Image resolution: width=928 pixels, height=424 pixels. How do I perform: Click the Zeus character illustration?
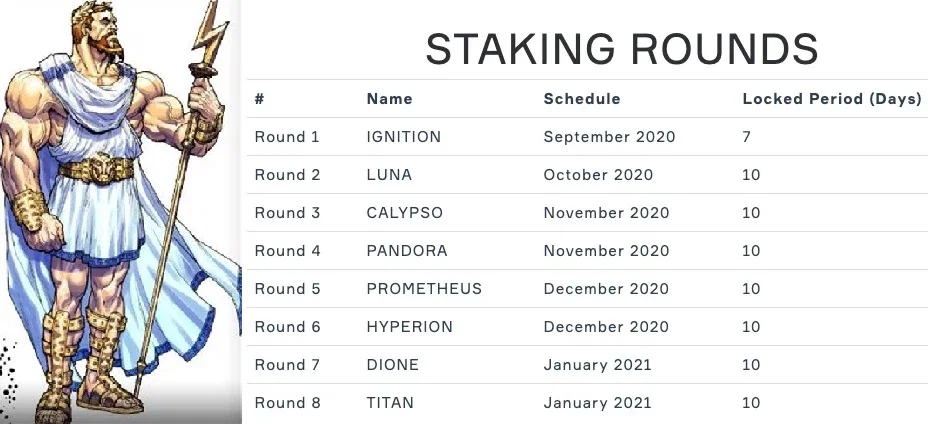point(118,212)
